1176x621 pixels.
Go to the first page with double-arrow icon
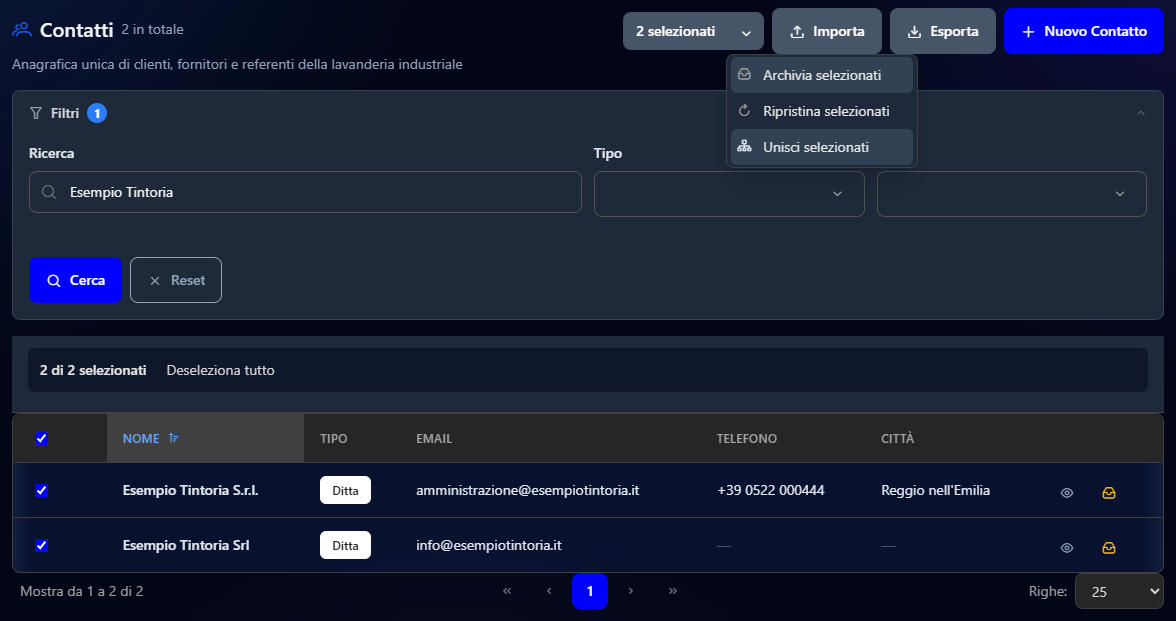point(507,591)
